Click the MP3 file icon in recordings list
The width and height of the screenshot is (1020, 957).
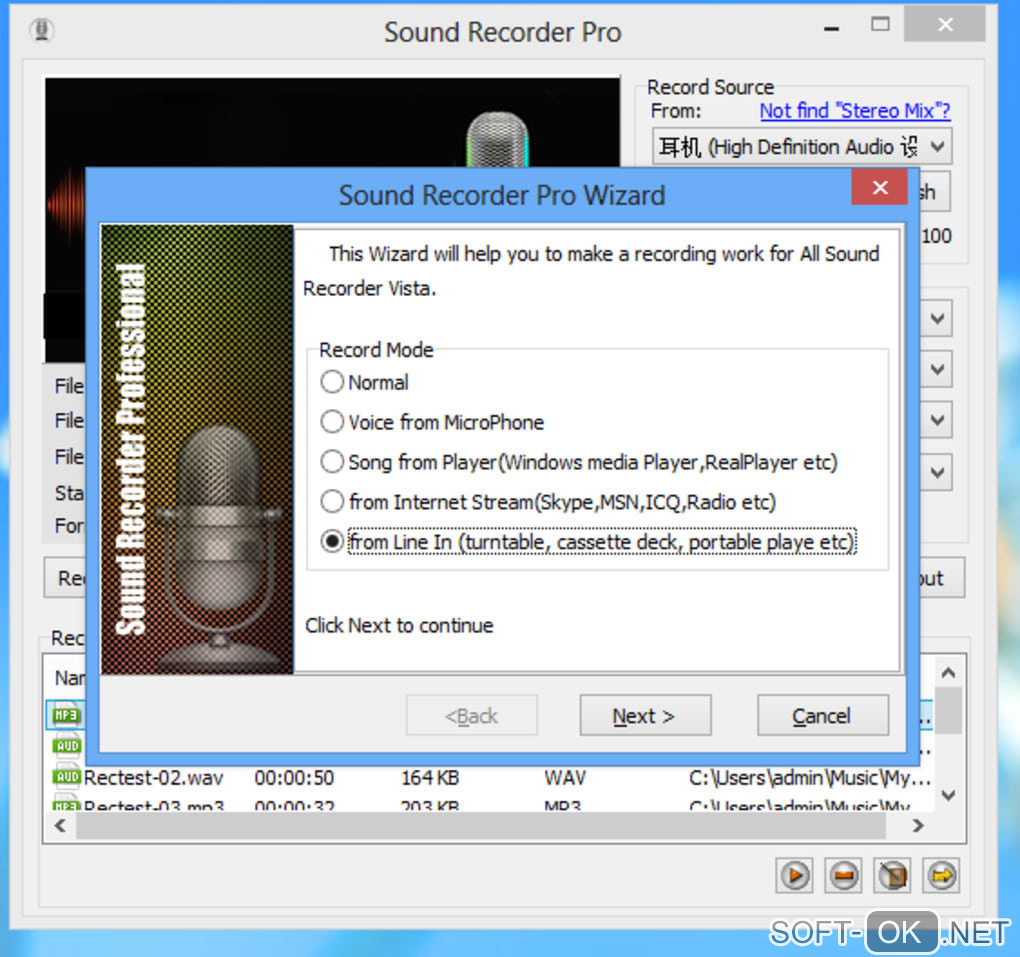pyautogui.click(x=66, y=715)
